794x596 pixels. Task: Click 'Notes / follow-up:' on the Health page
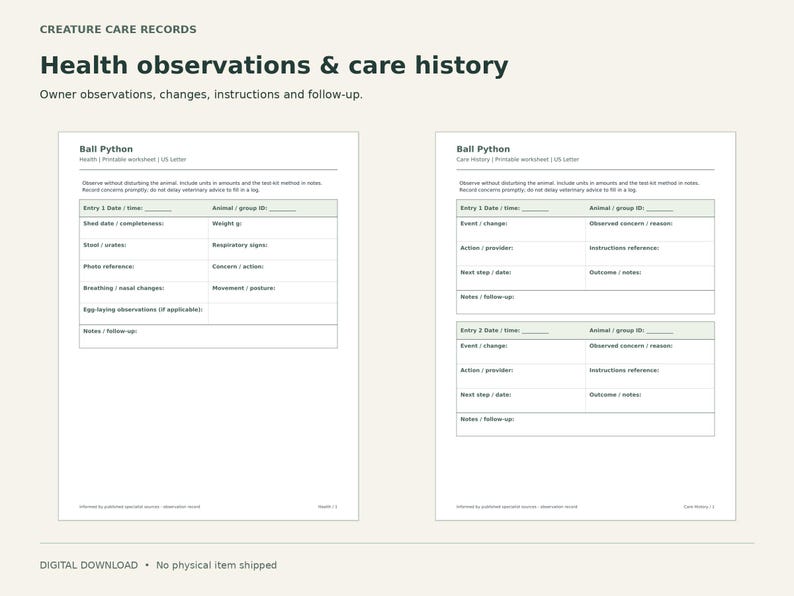point(209,336)
